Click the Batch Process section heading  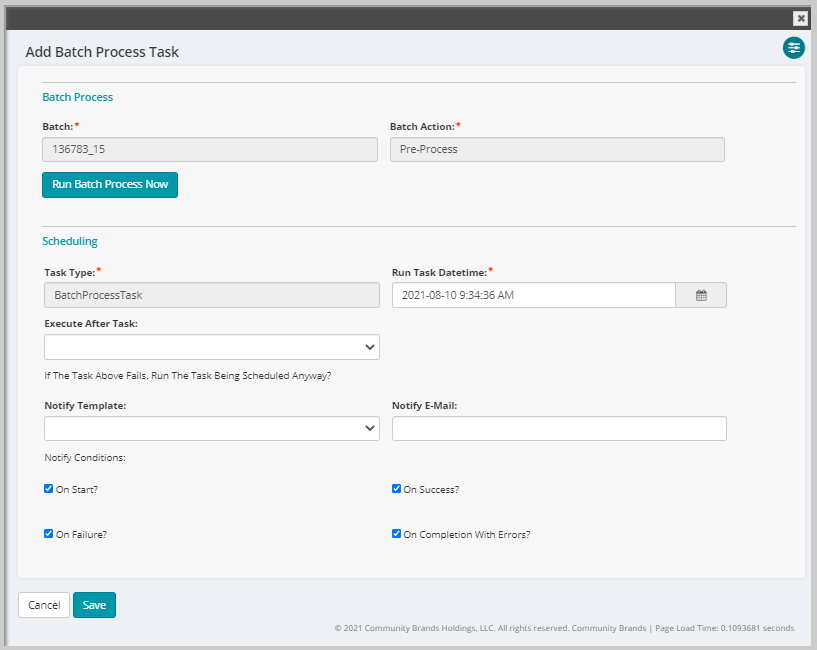[x=77, y=97]
